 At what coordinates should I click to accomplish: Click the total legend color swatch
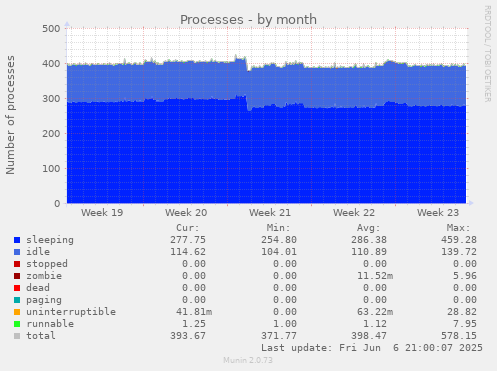(x=17, y=336)
